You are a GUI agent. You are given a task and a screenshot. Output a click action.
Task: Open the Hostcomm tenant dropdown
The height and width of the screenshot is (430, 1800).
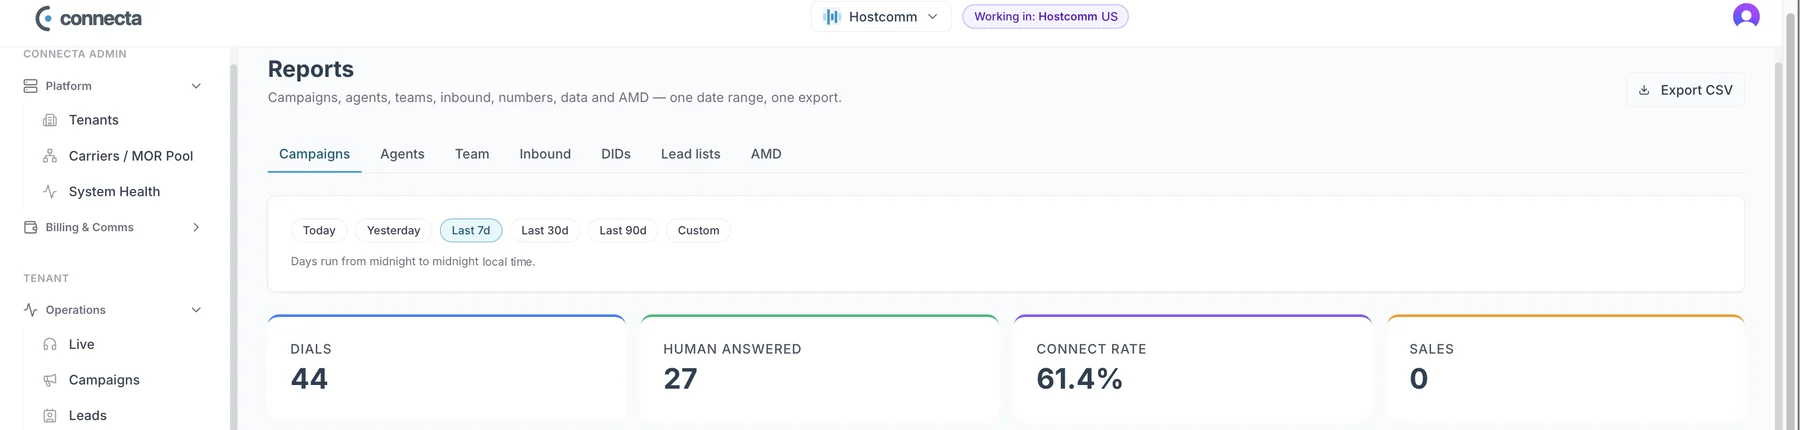coord(881,17)
